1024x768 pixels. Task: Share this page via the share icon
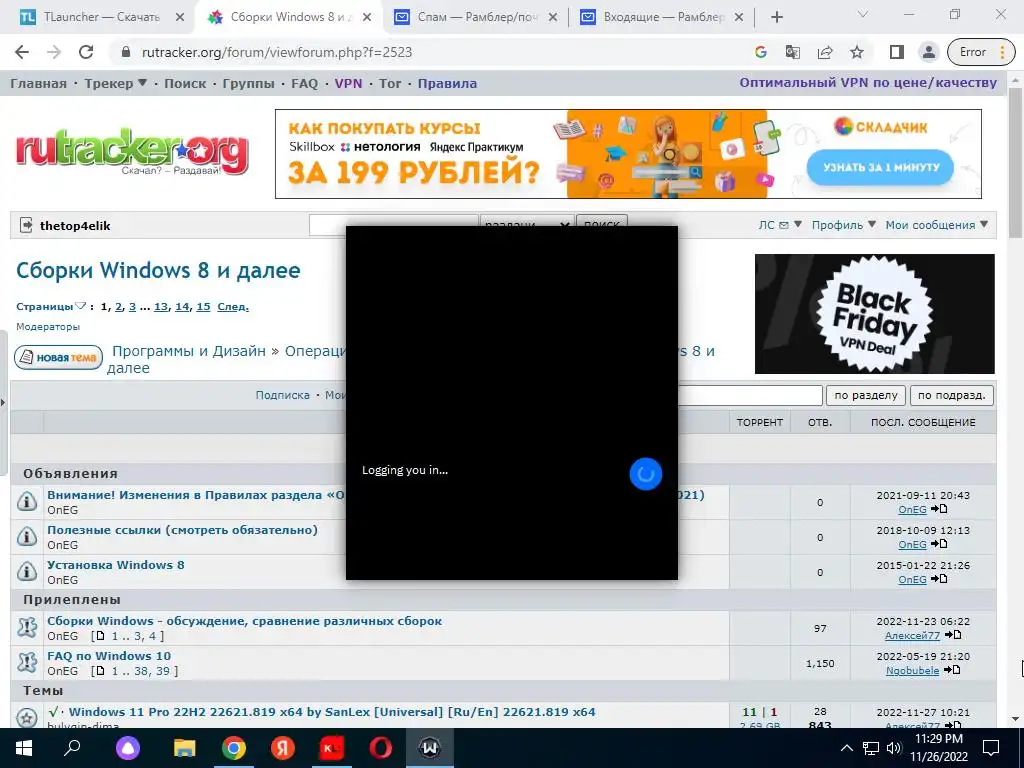click(x=825, y=52)
